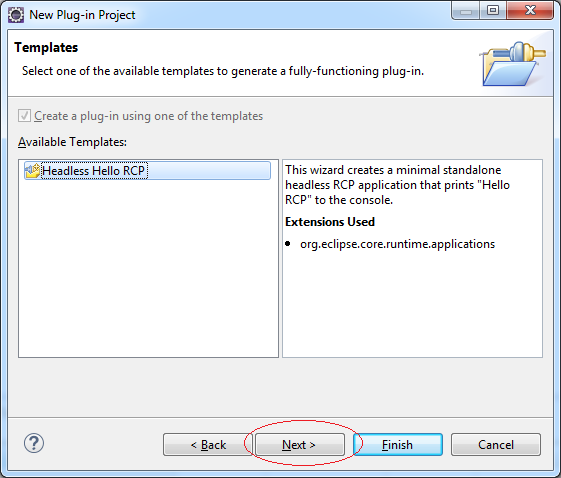The height and width of the screenshot is (478, 561).
Task: Click the template description text pane
Action: click(x=412, y=258)
